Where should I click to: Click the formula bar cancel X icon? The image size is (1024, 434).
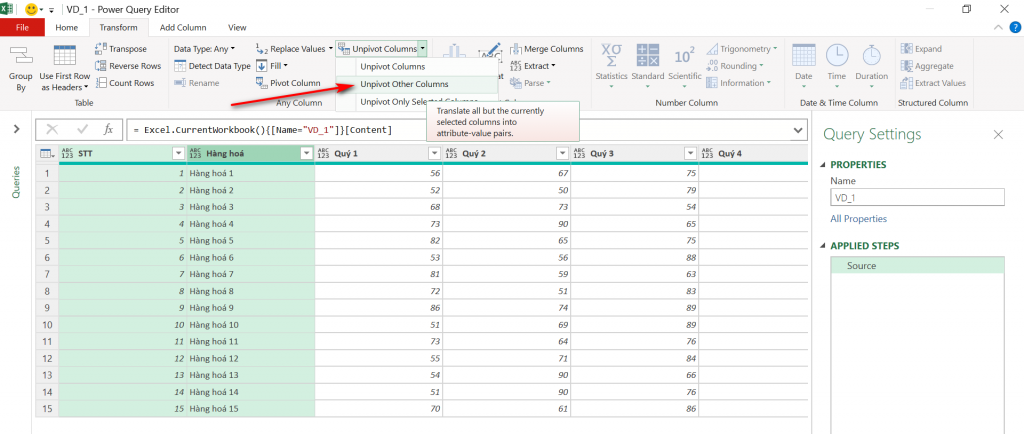coord(52,130)
